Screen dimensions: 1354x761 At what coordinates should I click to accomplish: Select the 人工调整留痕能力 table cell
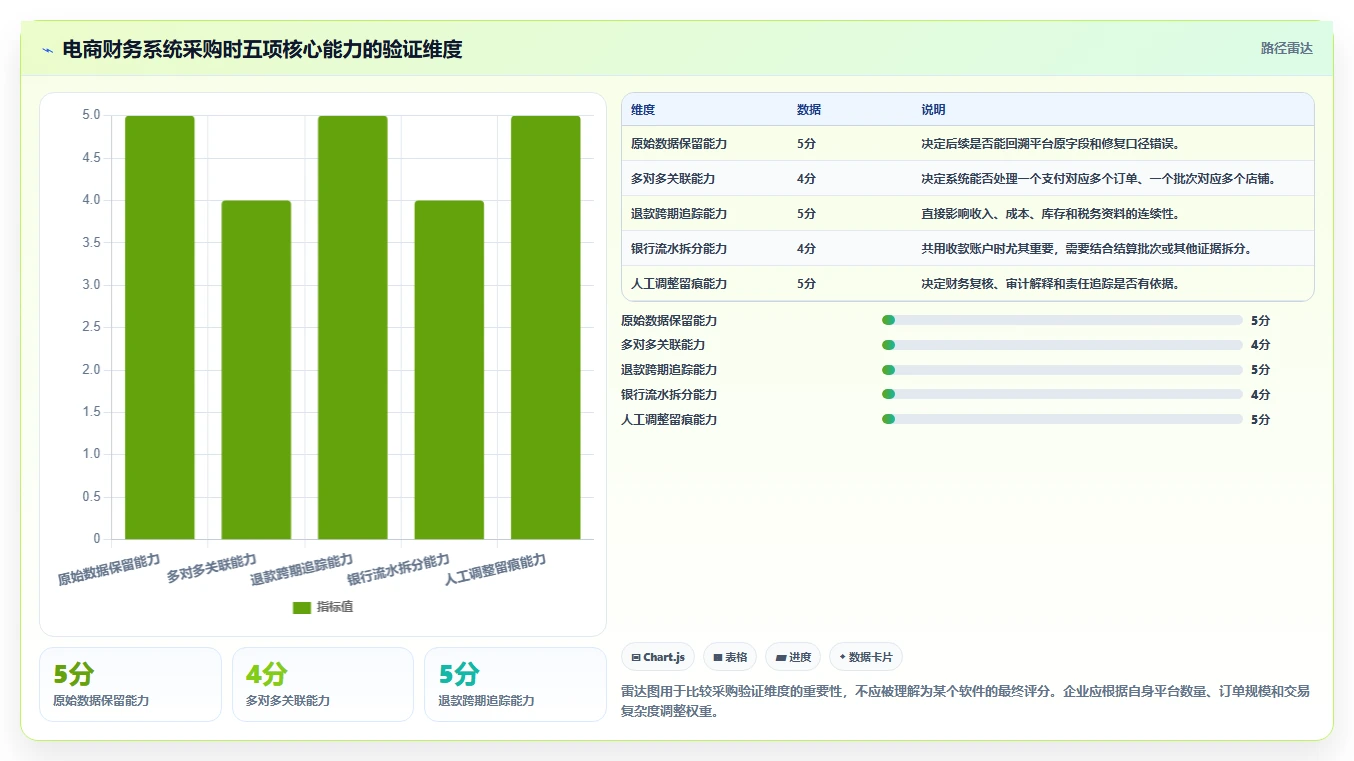click(x=679, y=284)
